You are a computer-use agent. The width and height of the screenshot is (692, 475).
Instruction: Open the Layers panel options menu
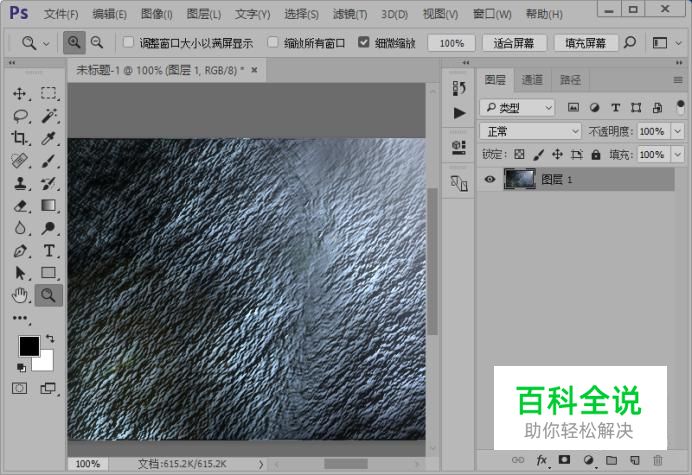pyautogui.click(x=678, y=80)
